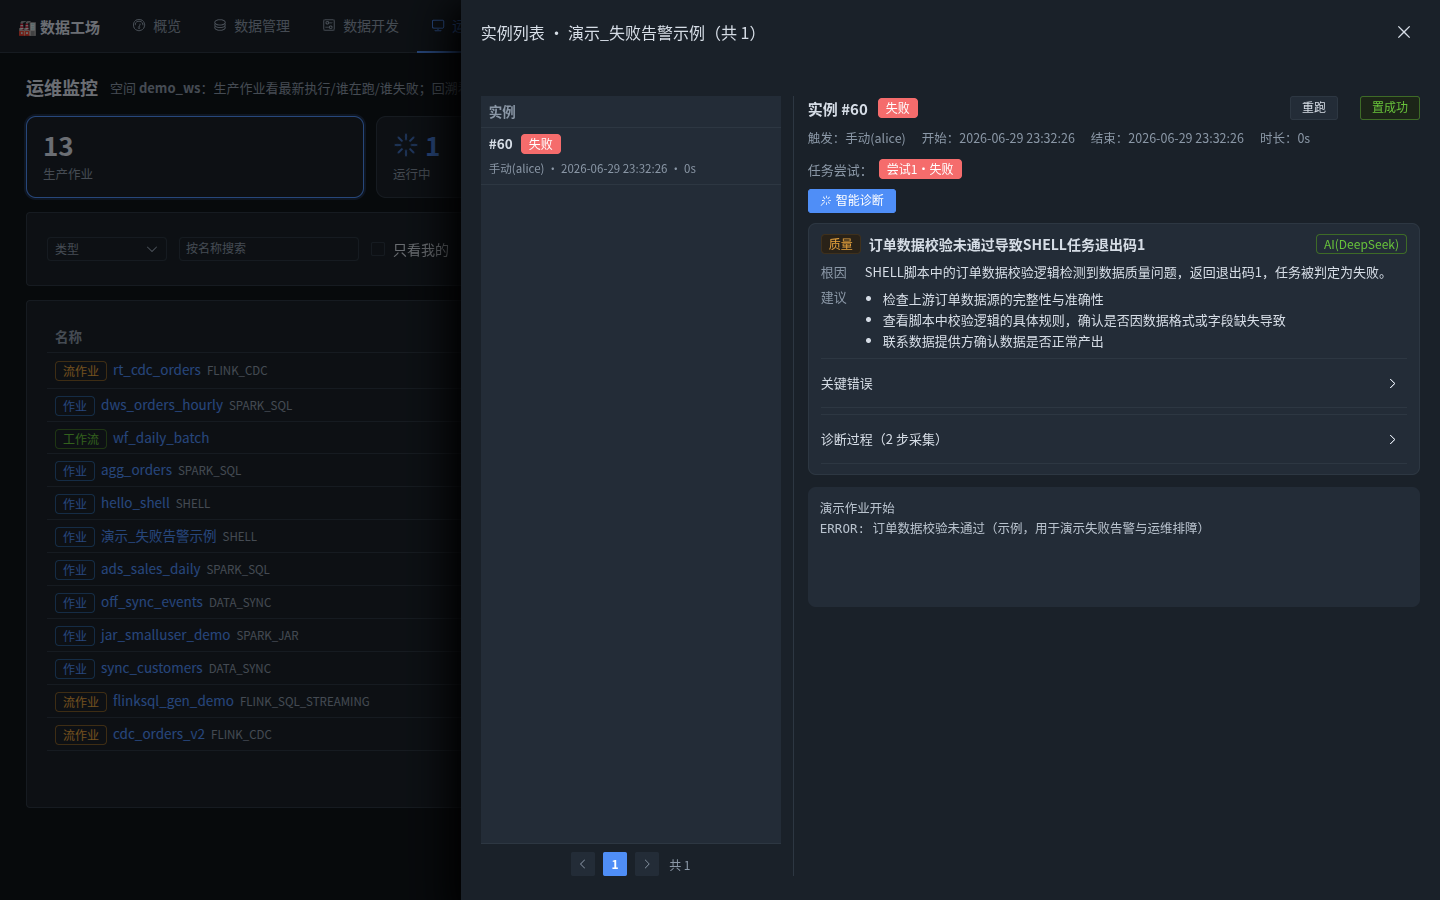Click the log line starting with ERROR:
Screen dimensions: 1440x900
[1012, 528]
